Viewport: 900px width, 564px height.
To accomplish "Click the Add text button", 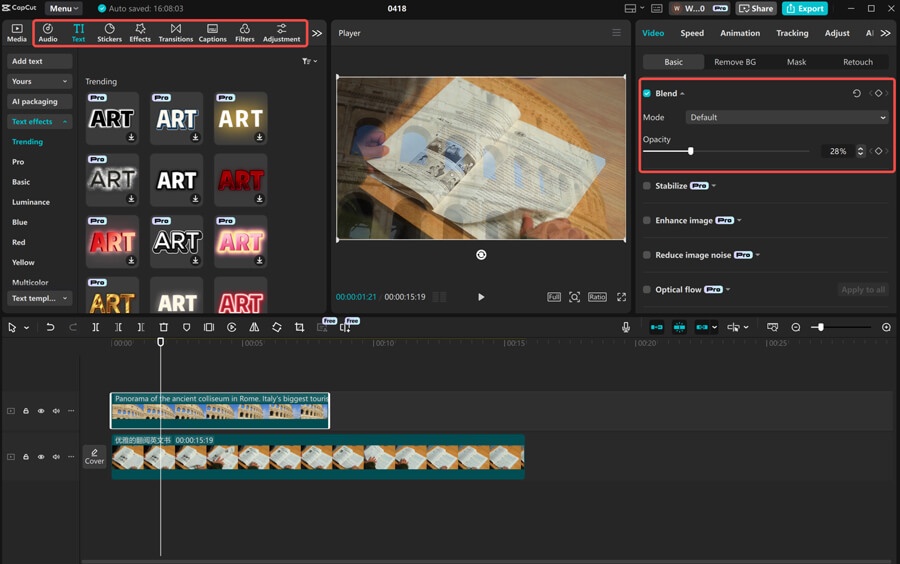I will (x=39, y=61).
